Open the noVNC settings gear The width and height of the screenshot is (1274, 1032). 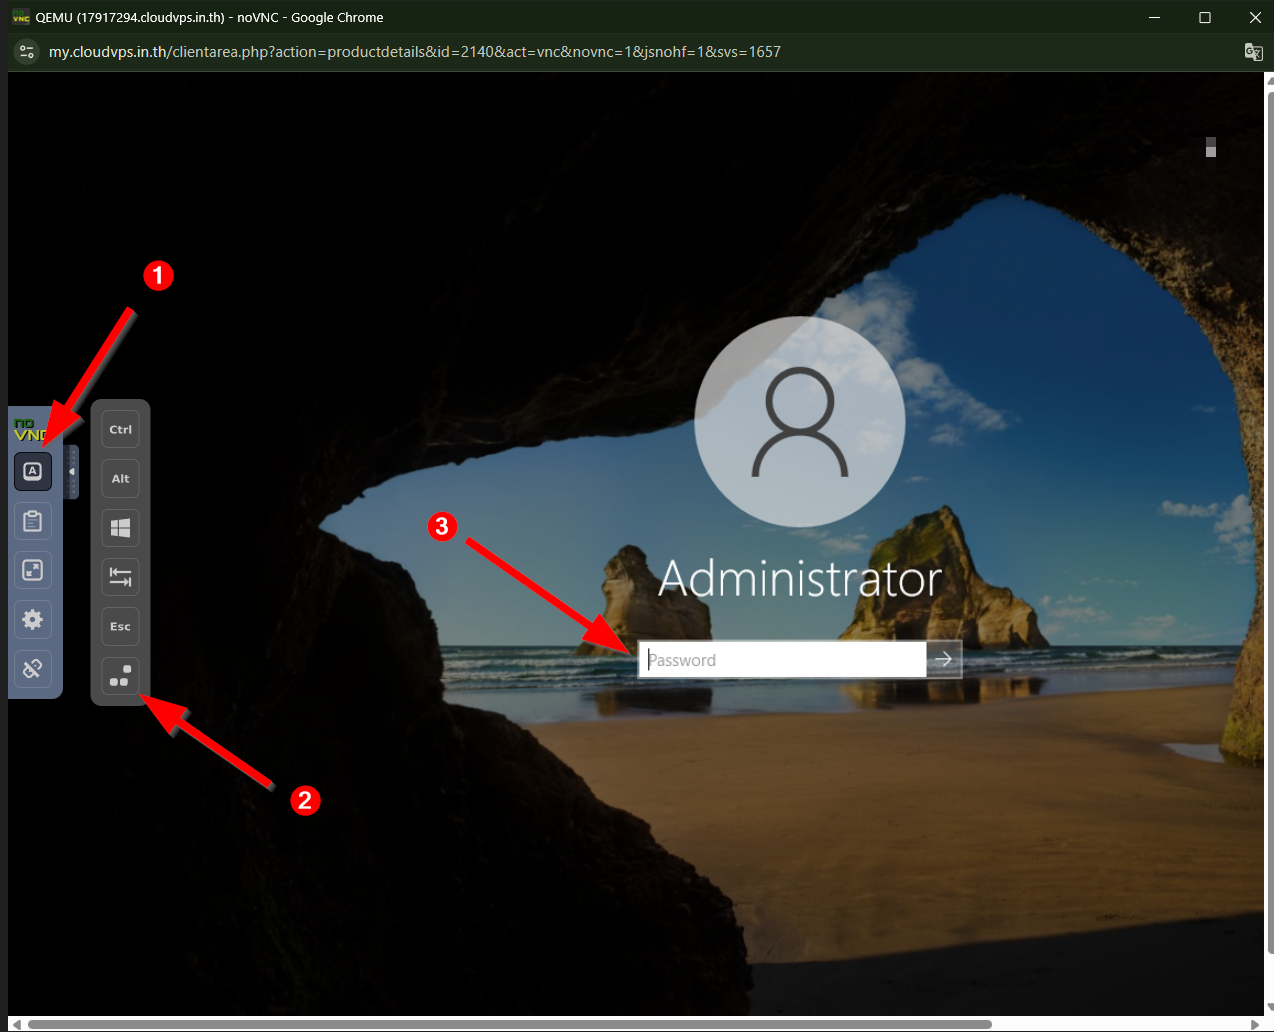[x=33, y=620]
